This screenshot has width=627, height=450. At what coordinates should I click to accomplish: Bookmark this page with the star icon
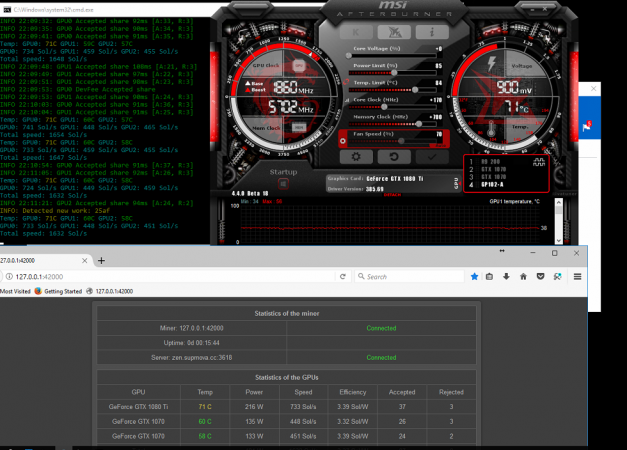474,276
